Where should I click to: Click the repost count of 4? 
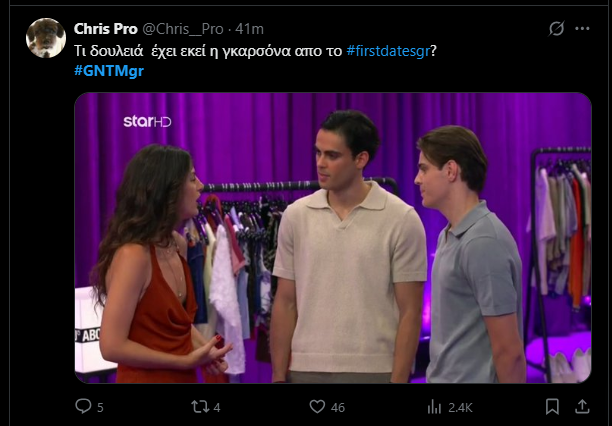(217, 407)
